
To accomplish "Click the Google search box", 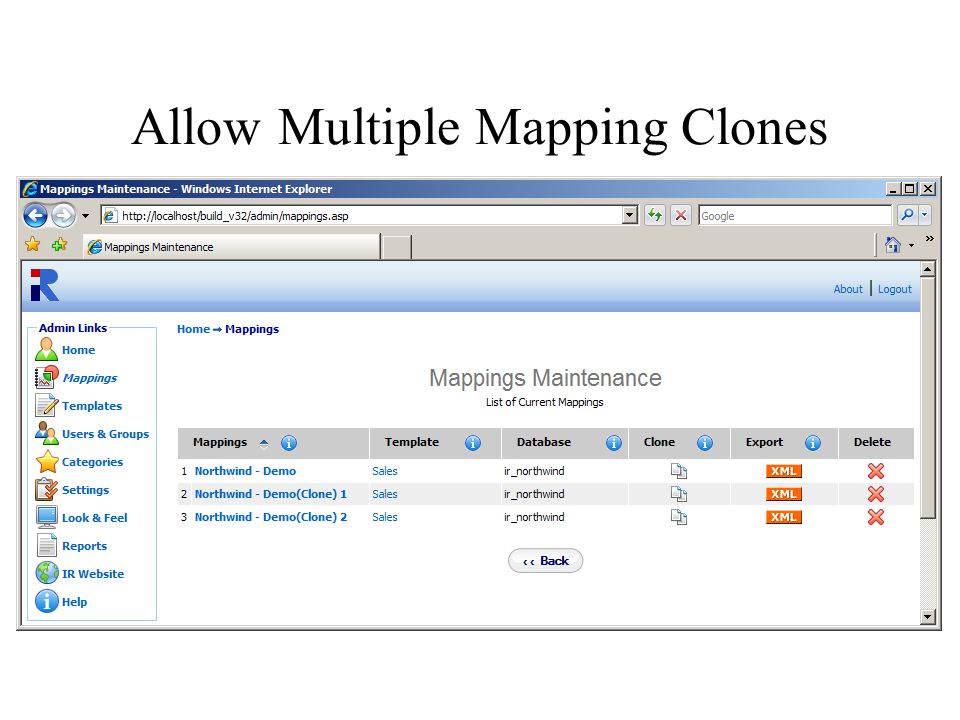I will click(x=795, y=216).
